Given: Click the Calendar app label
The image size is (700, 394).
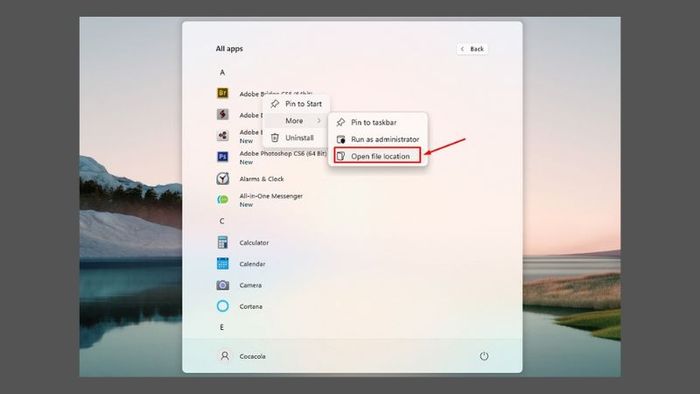Looking at the screenshot, I should tap(252, 264).
